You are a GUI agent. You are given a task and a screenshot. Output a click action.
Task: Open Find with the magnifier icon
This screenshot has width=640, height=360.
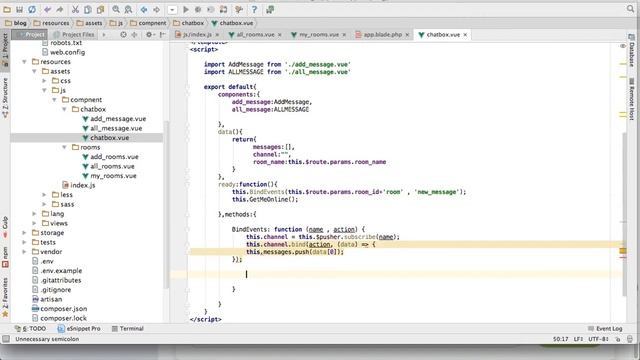pyautogui.click(x=116, y=9)
